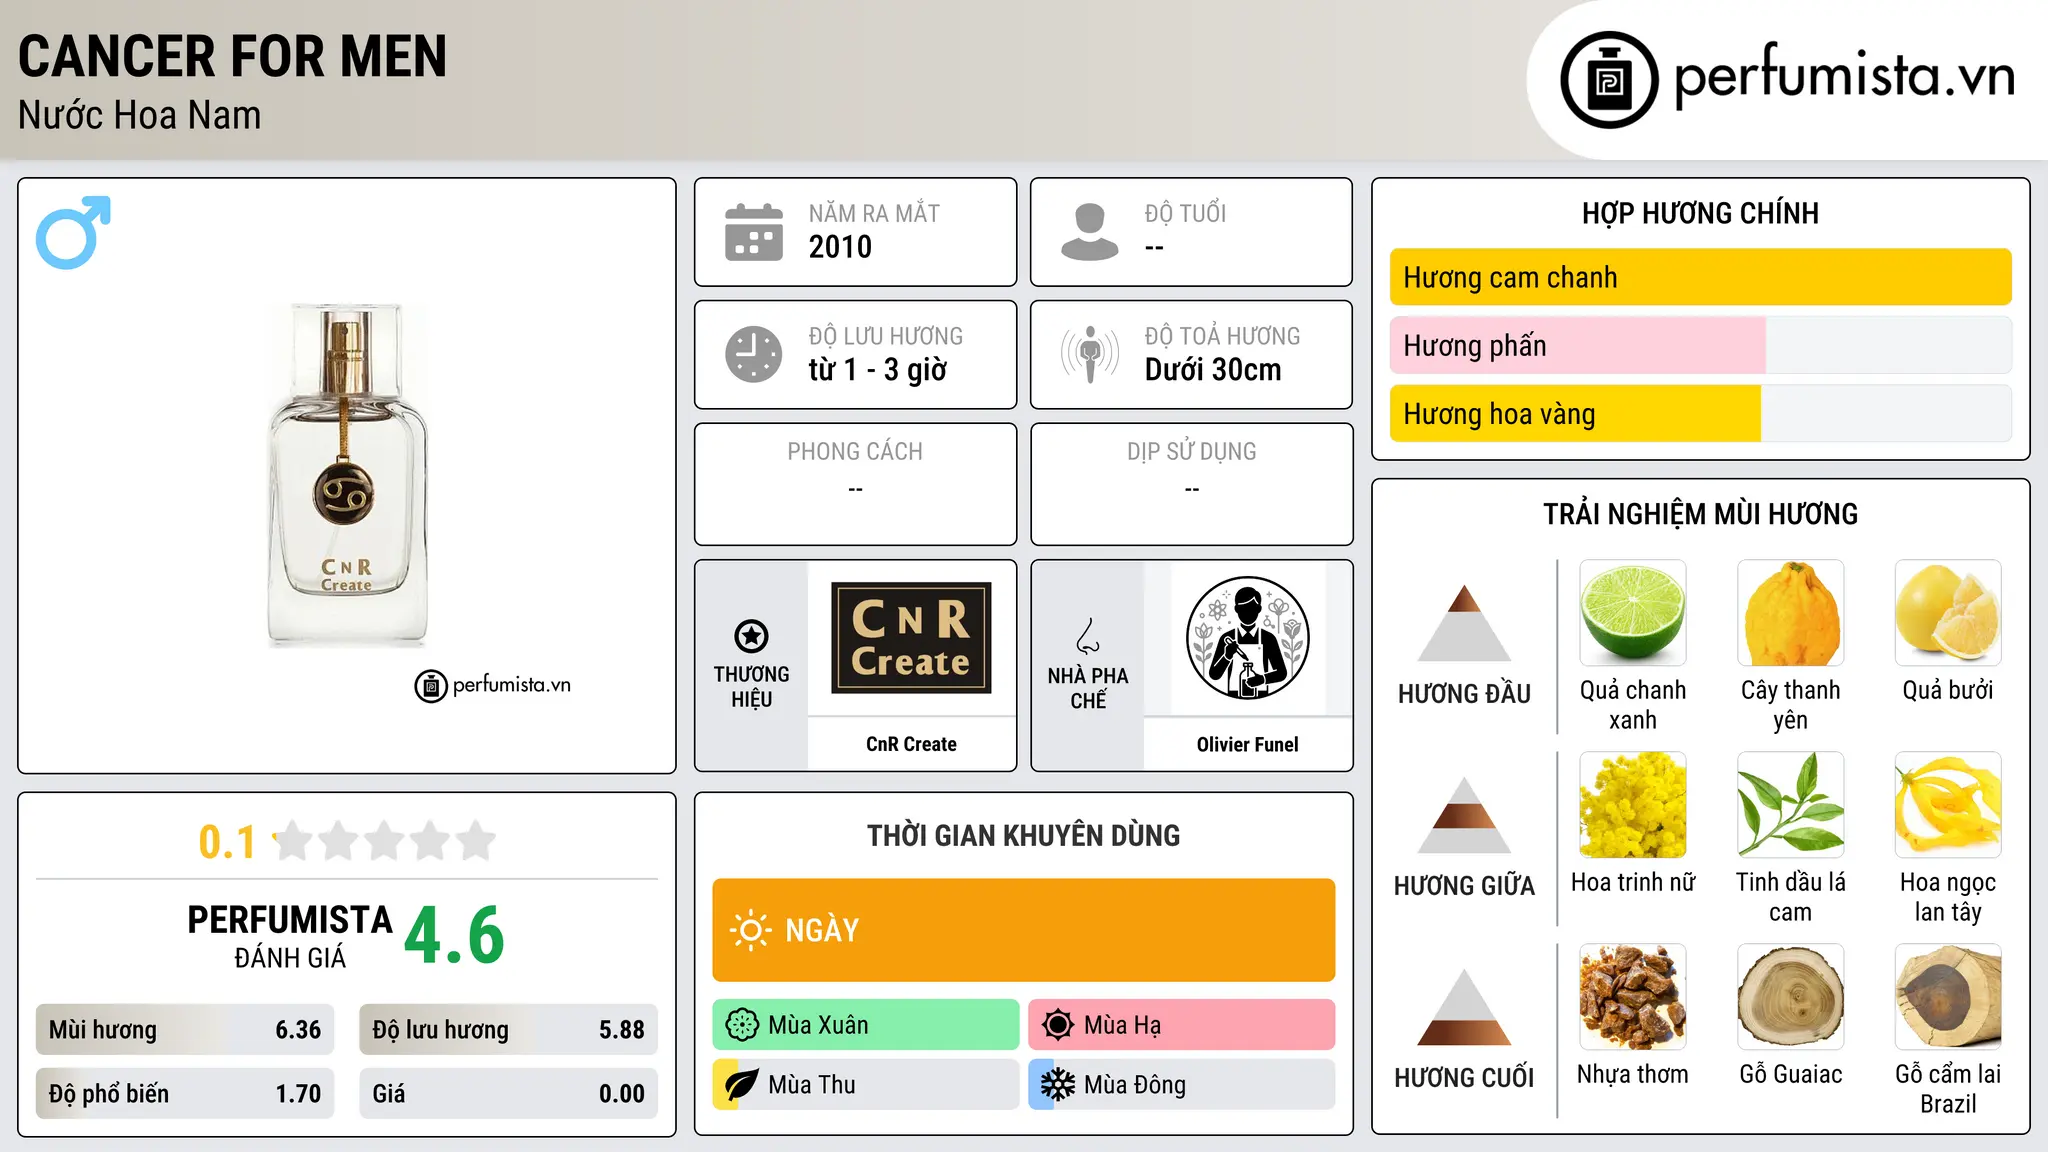Click the sillage projection icon
Image resolution: width=2048 pixels, height=1152 pixels.
point(1090,354)
